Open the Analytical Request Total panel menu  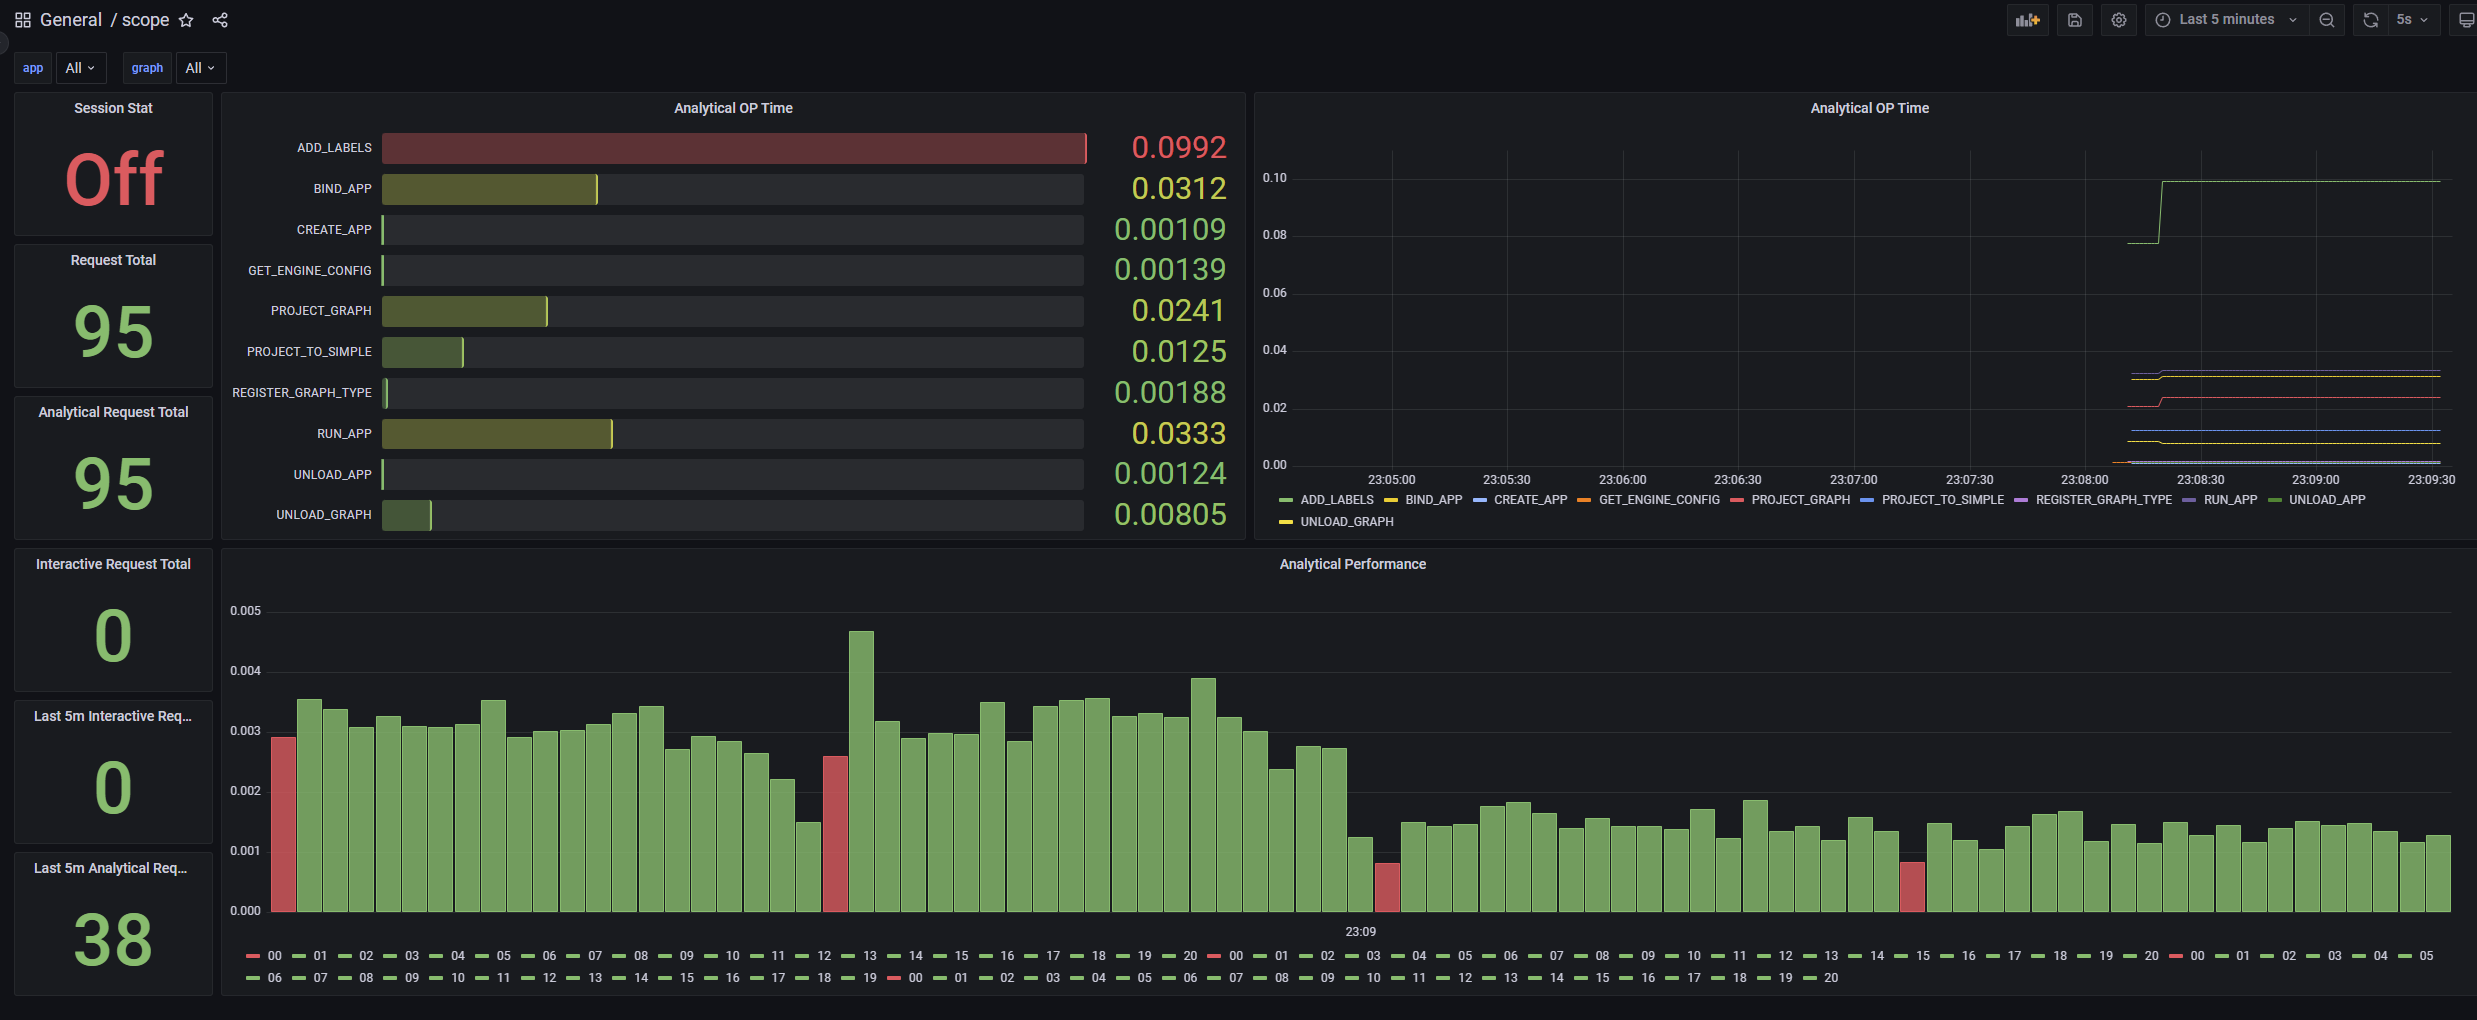113,412
